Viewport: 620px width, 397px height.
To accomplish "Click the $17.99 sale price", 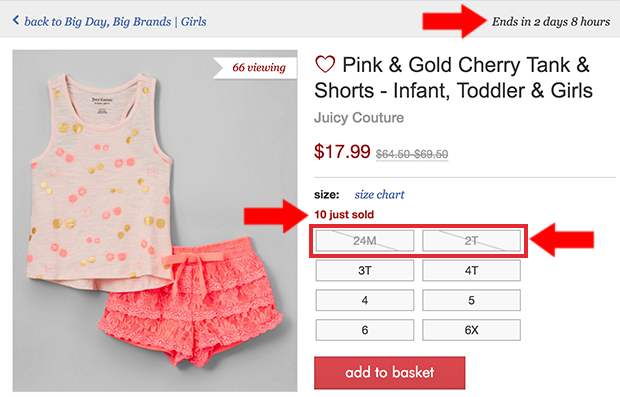I will pos(342,151).
